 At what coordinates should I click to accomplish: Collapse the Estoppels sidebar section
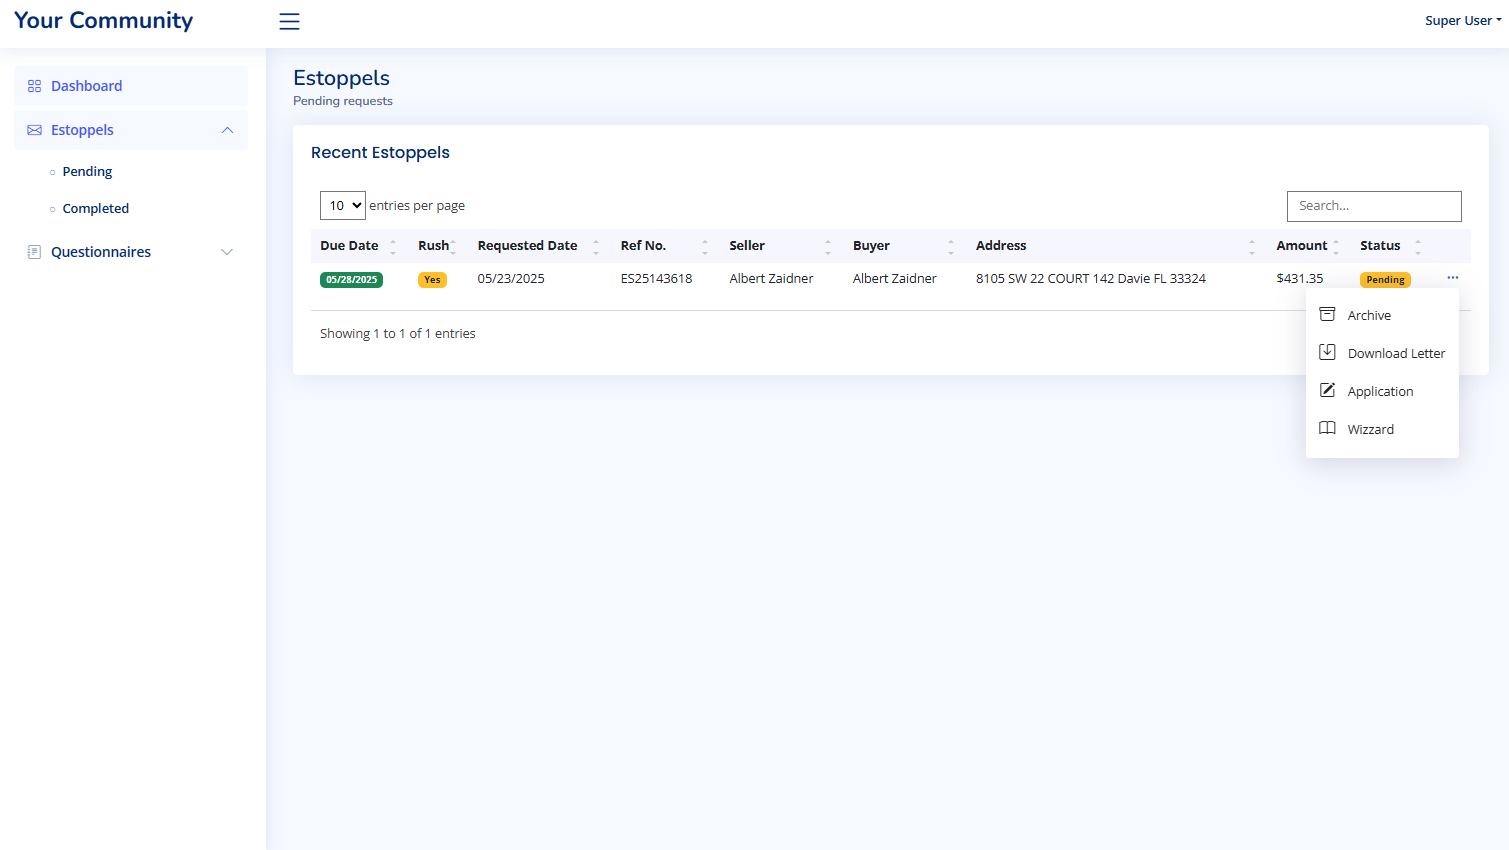pyautogui.click(x=227, y=130)
